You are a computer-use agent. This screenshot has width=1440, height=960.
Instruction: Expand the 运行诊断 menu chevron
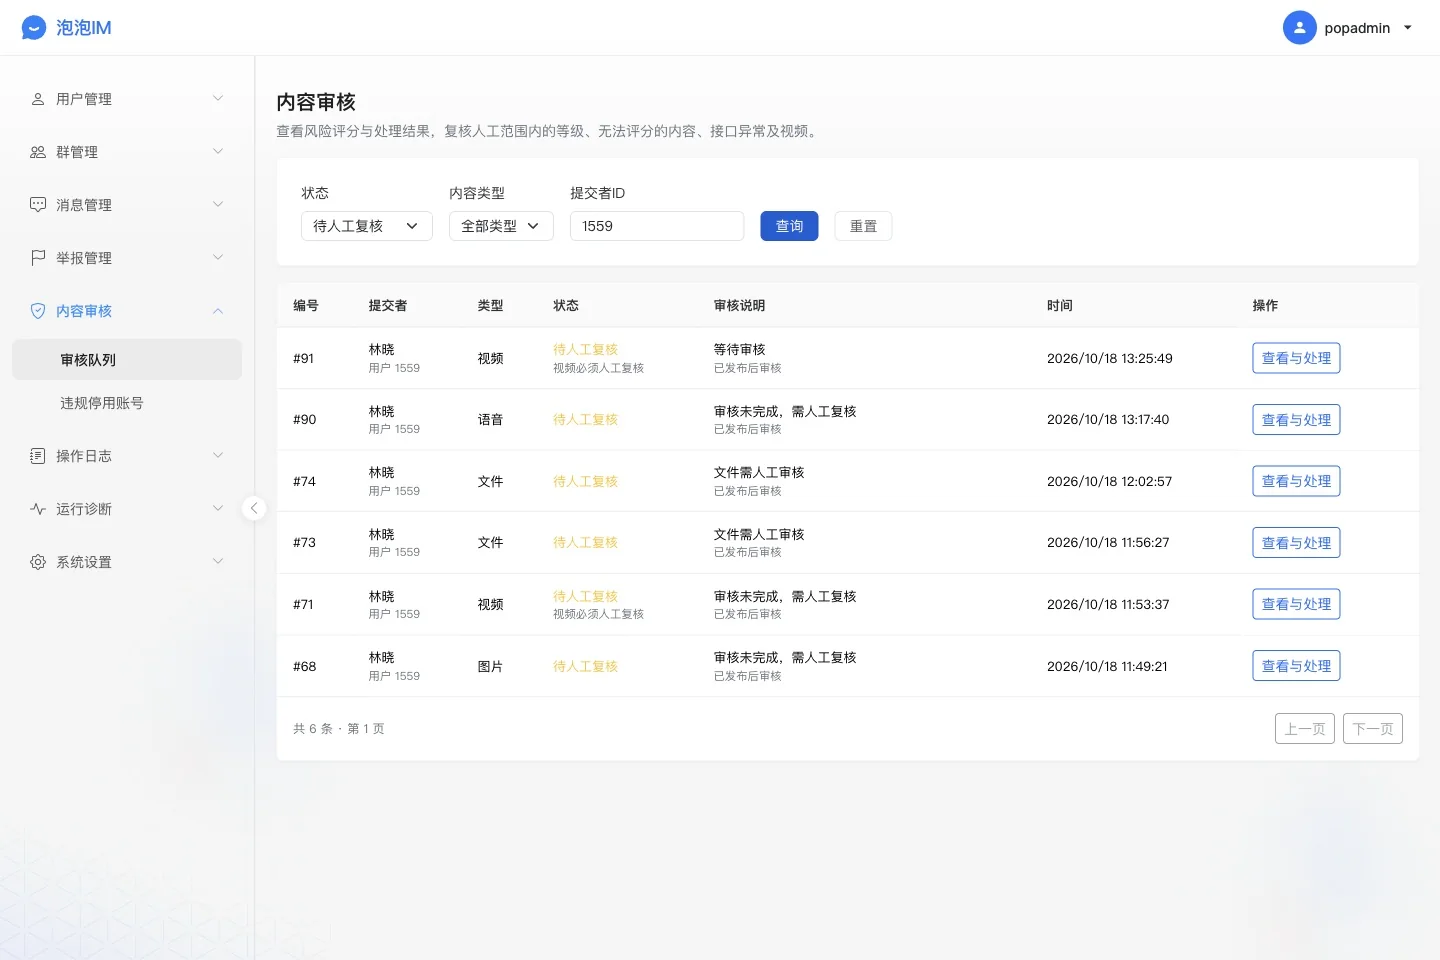pos(218,508)
